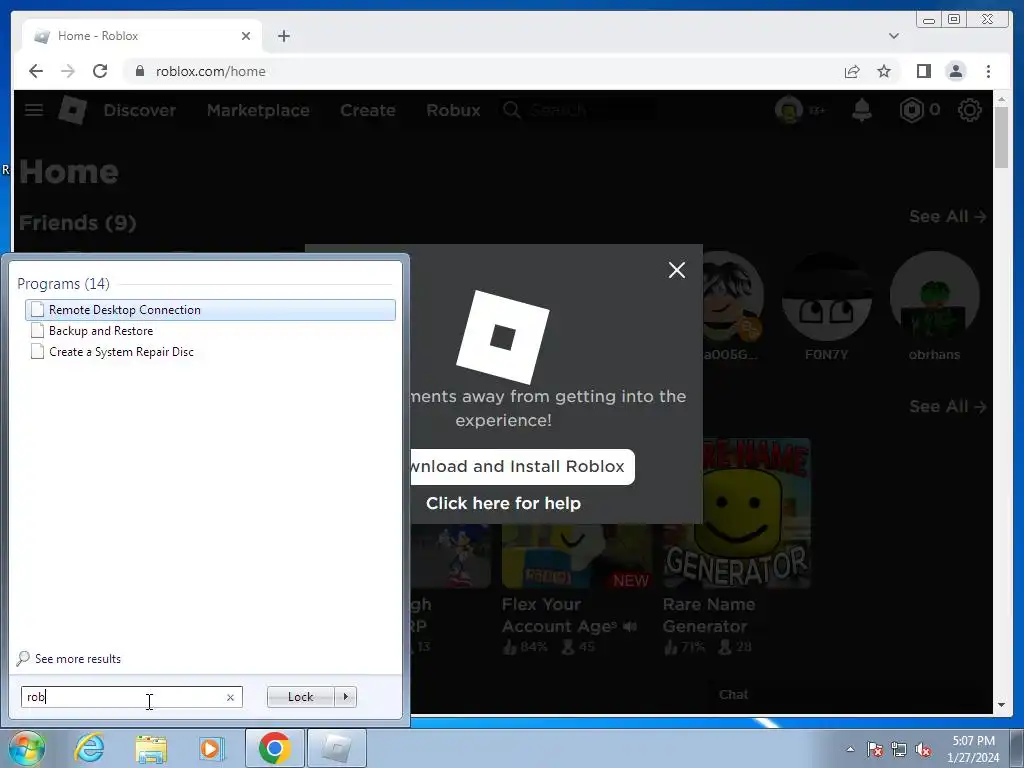Open Windows Media Player from taskbar

[x=211, y=748]
